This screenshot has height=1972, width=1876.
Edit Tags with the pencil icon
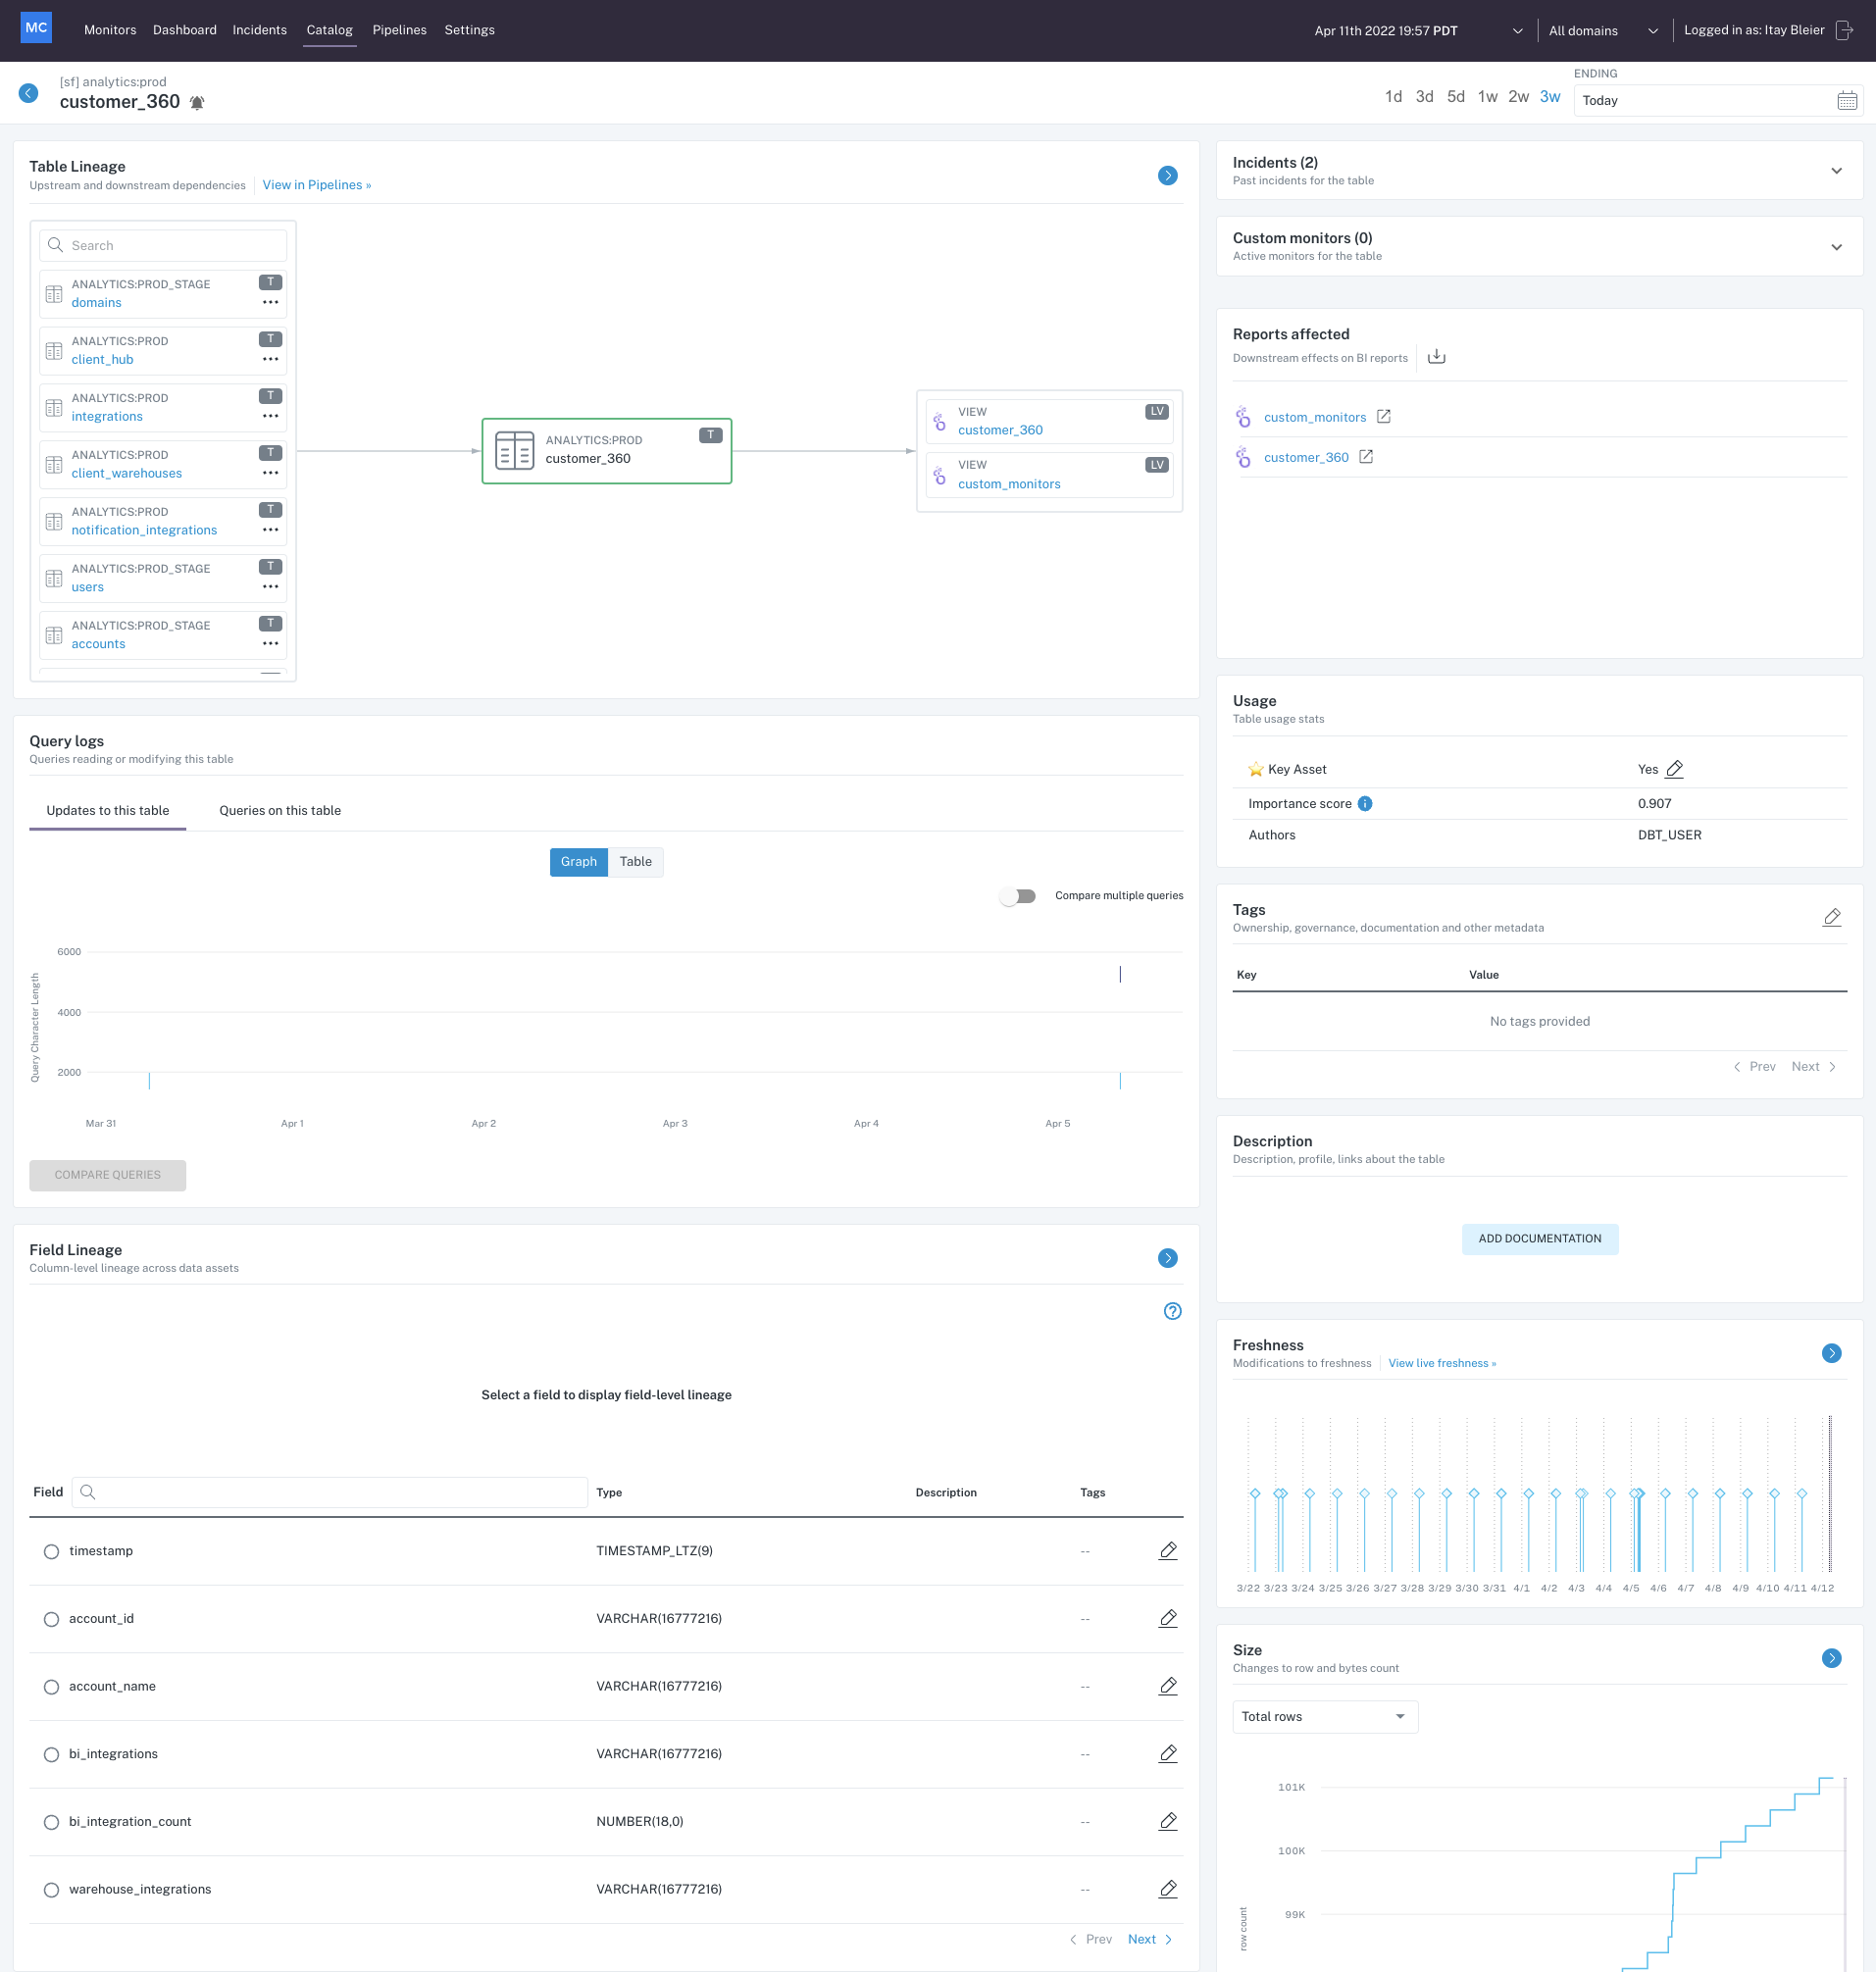pos(1832,917)
